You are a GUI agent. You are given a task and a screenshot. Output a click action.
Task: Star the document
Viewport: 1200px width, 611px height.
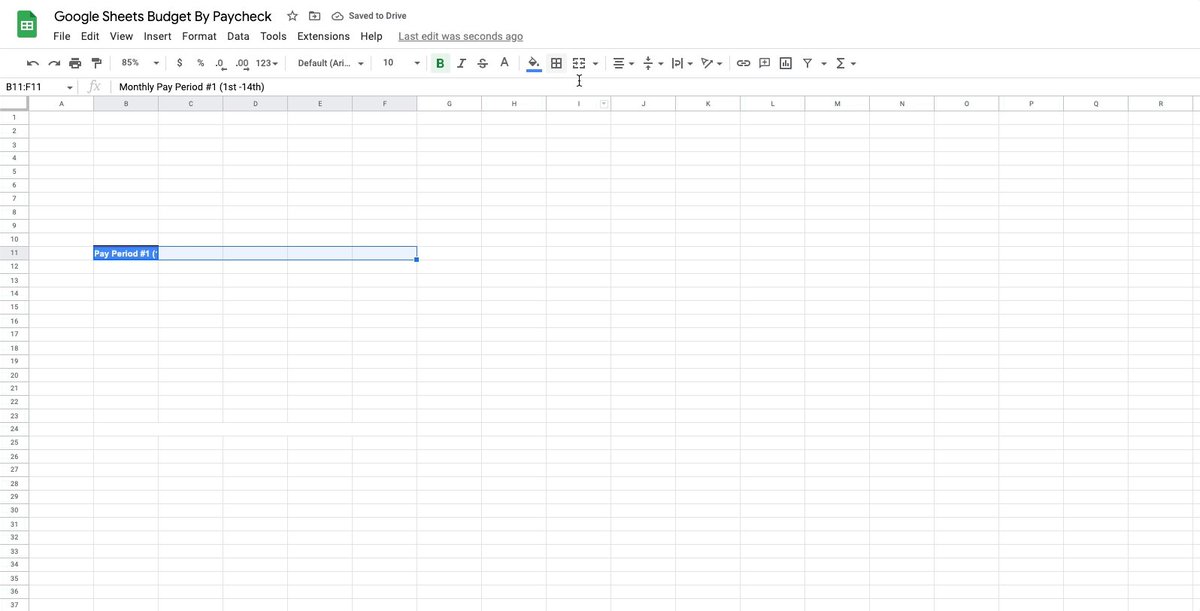(292, 16)
